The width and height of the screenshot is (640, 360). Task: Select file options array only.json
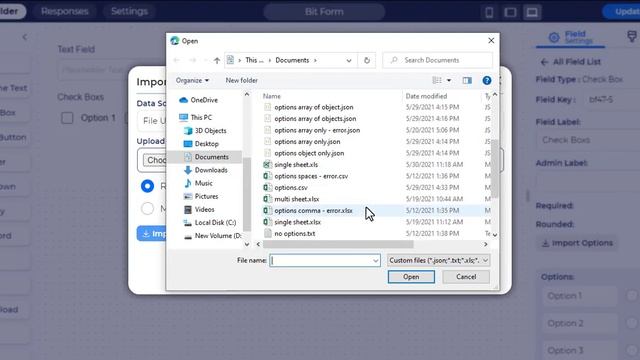point(302,142)
